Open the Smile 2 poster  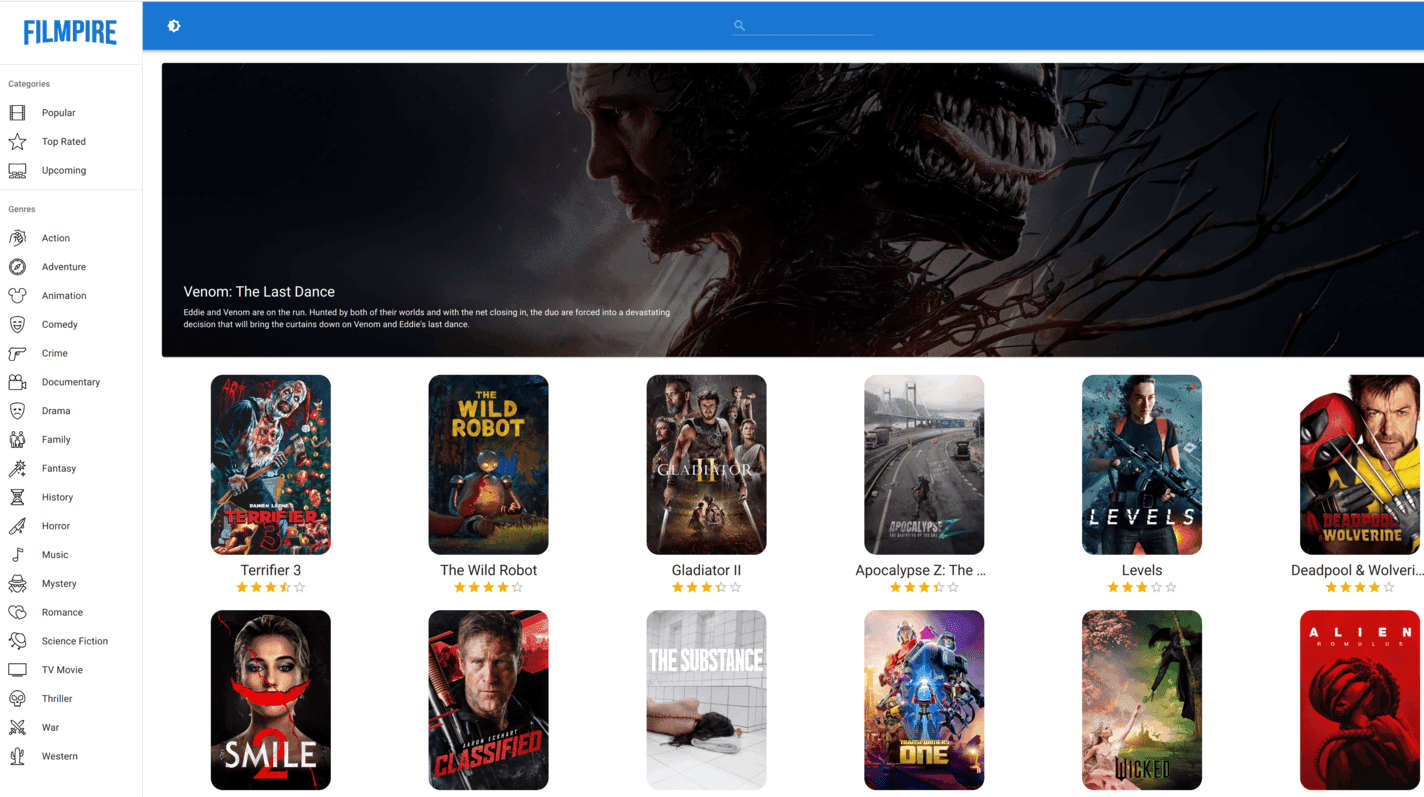[271, 700]
